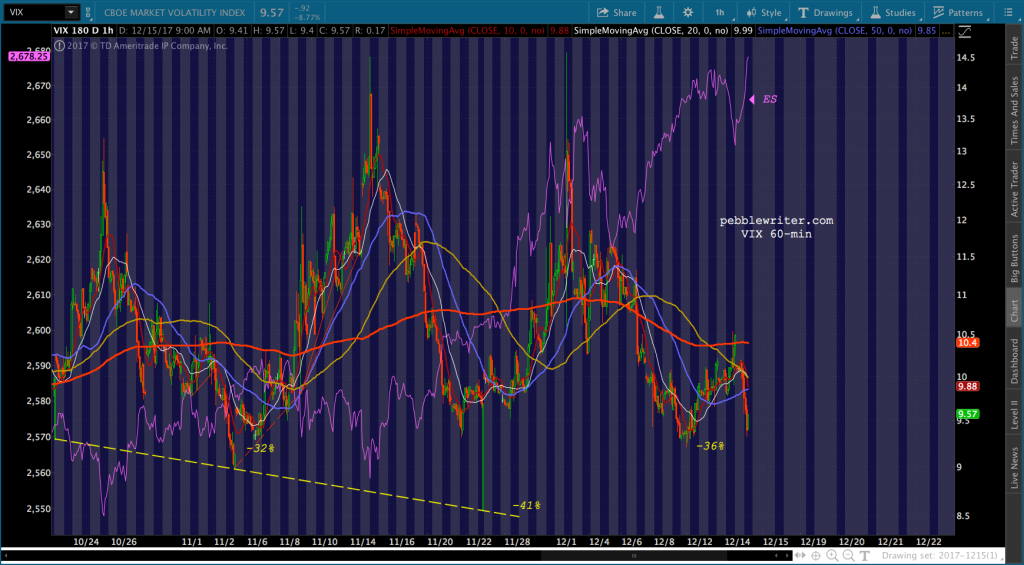
Task: Click the VIX symbol input field
Action: tap(35, 12)
